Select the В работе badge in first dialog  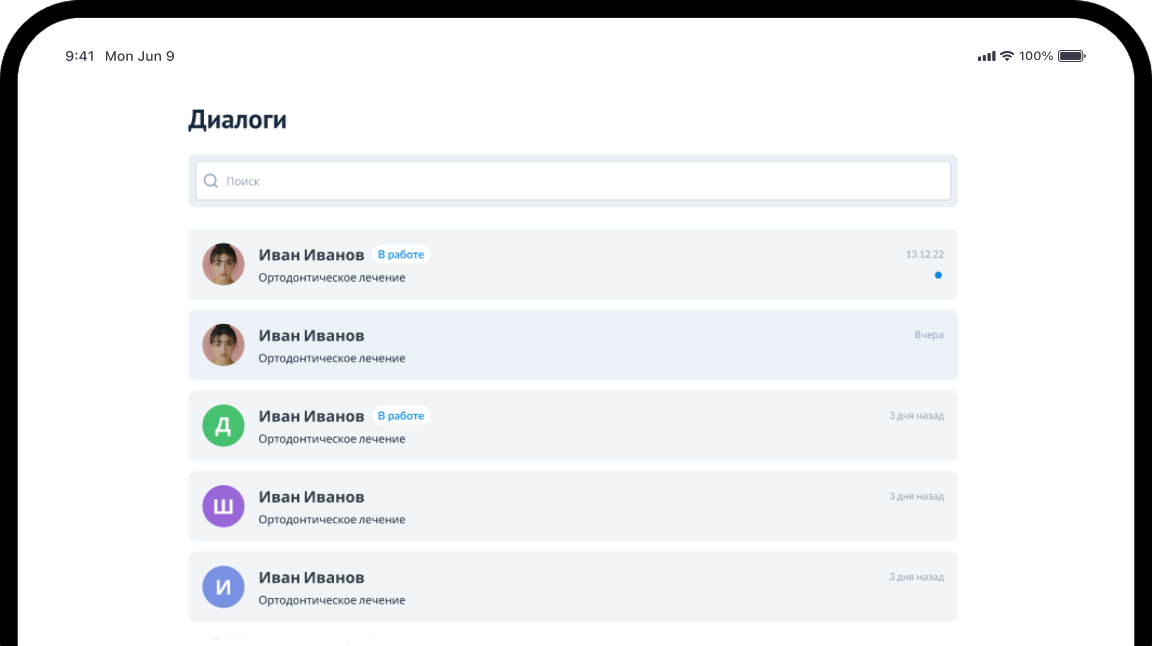click(x=401, y=255)
